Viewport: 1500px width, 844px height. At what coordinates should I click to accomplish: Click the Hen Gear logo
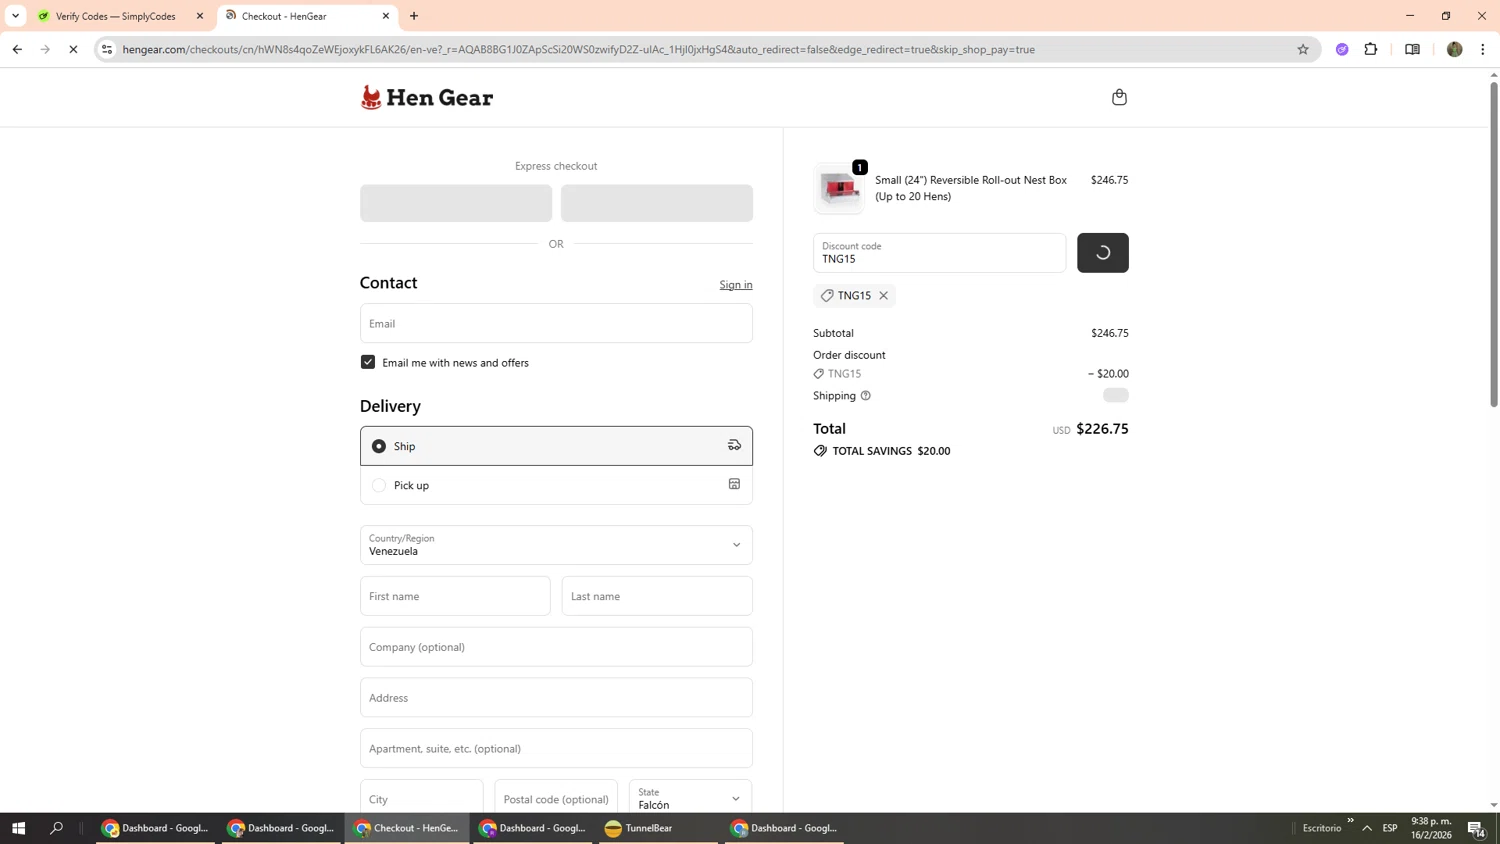(427, 97)
